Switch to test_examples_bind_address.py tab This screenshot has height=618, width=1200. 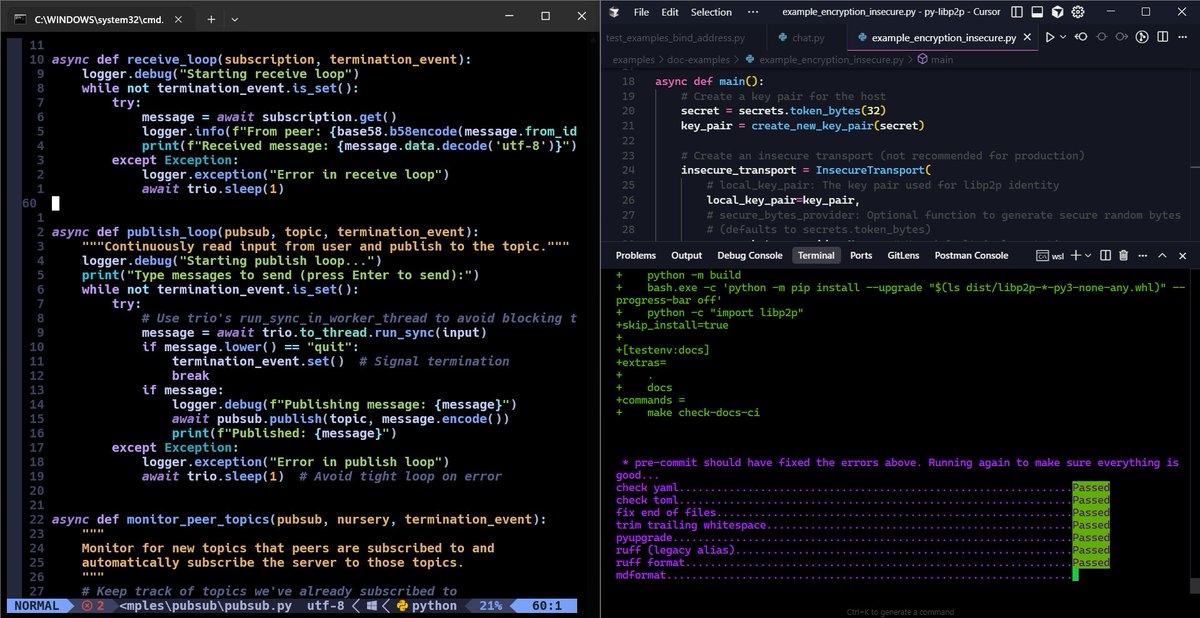[x=676, y=38]
